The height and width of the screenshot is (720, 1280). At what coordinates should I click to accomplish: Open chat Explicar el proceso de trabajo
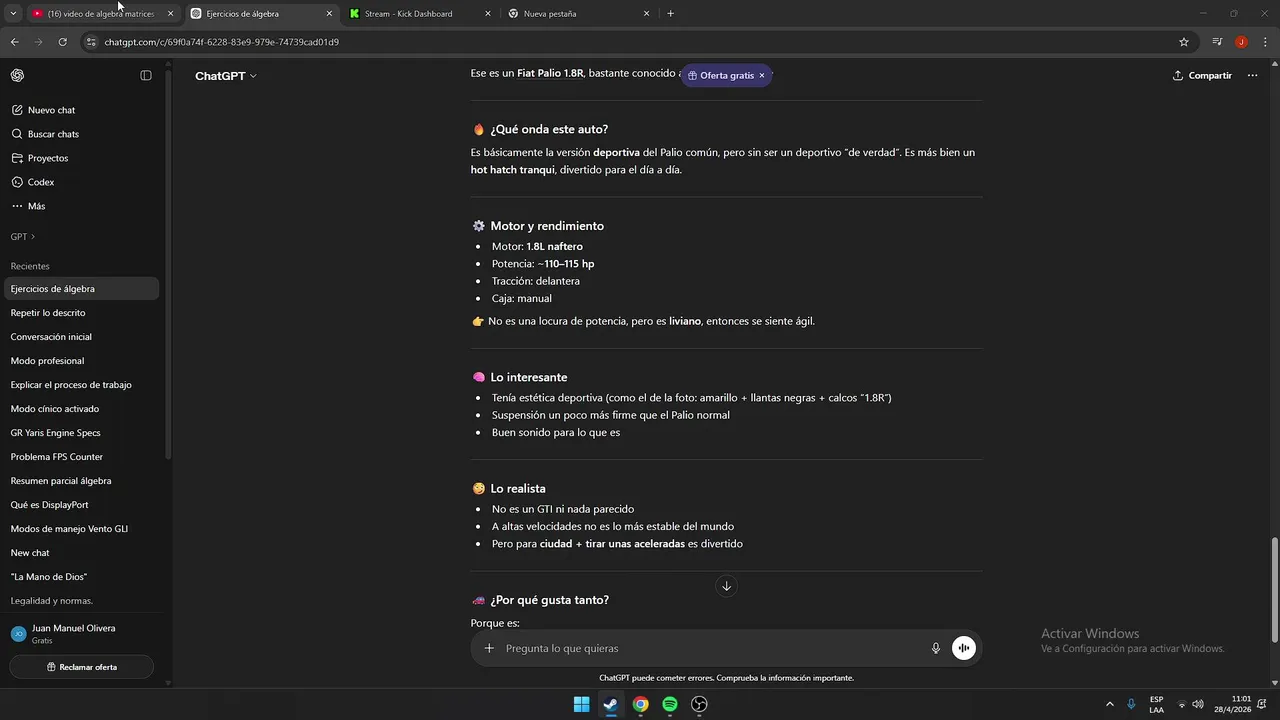[x=80, y=385]
